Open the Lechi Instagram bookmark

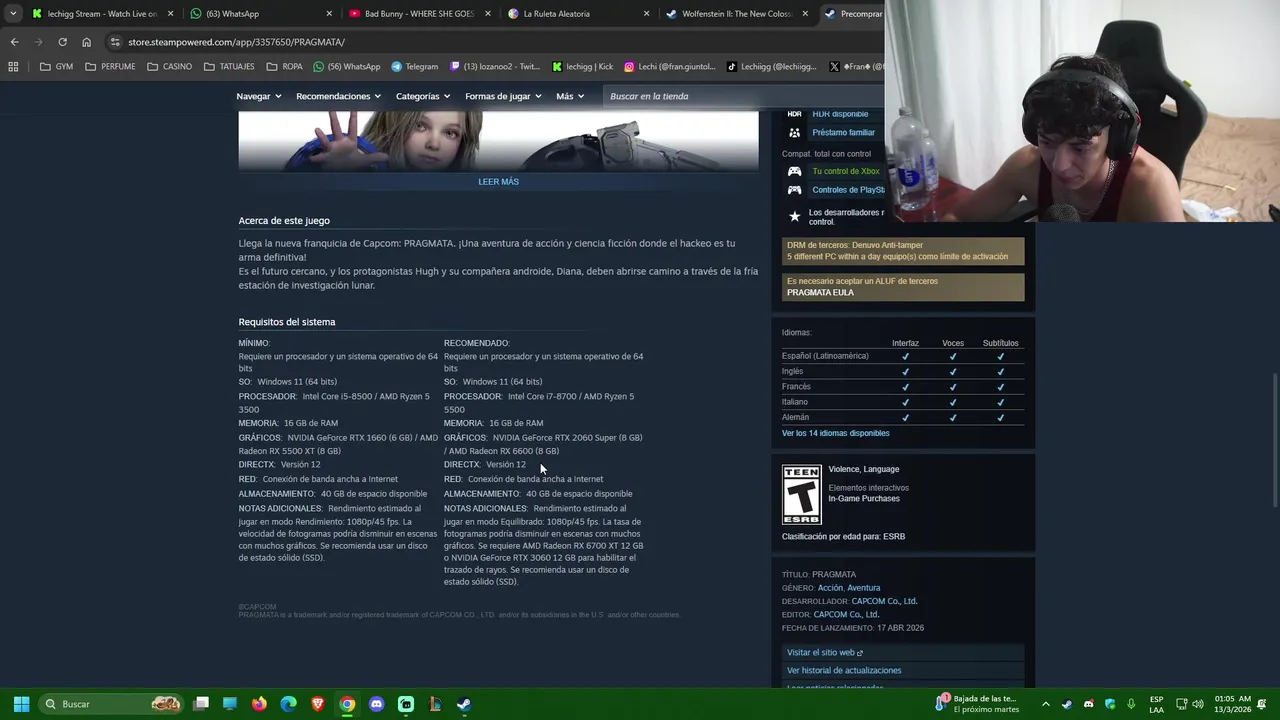tap(670, 67)
